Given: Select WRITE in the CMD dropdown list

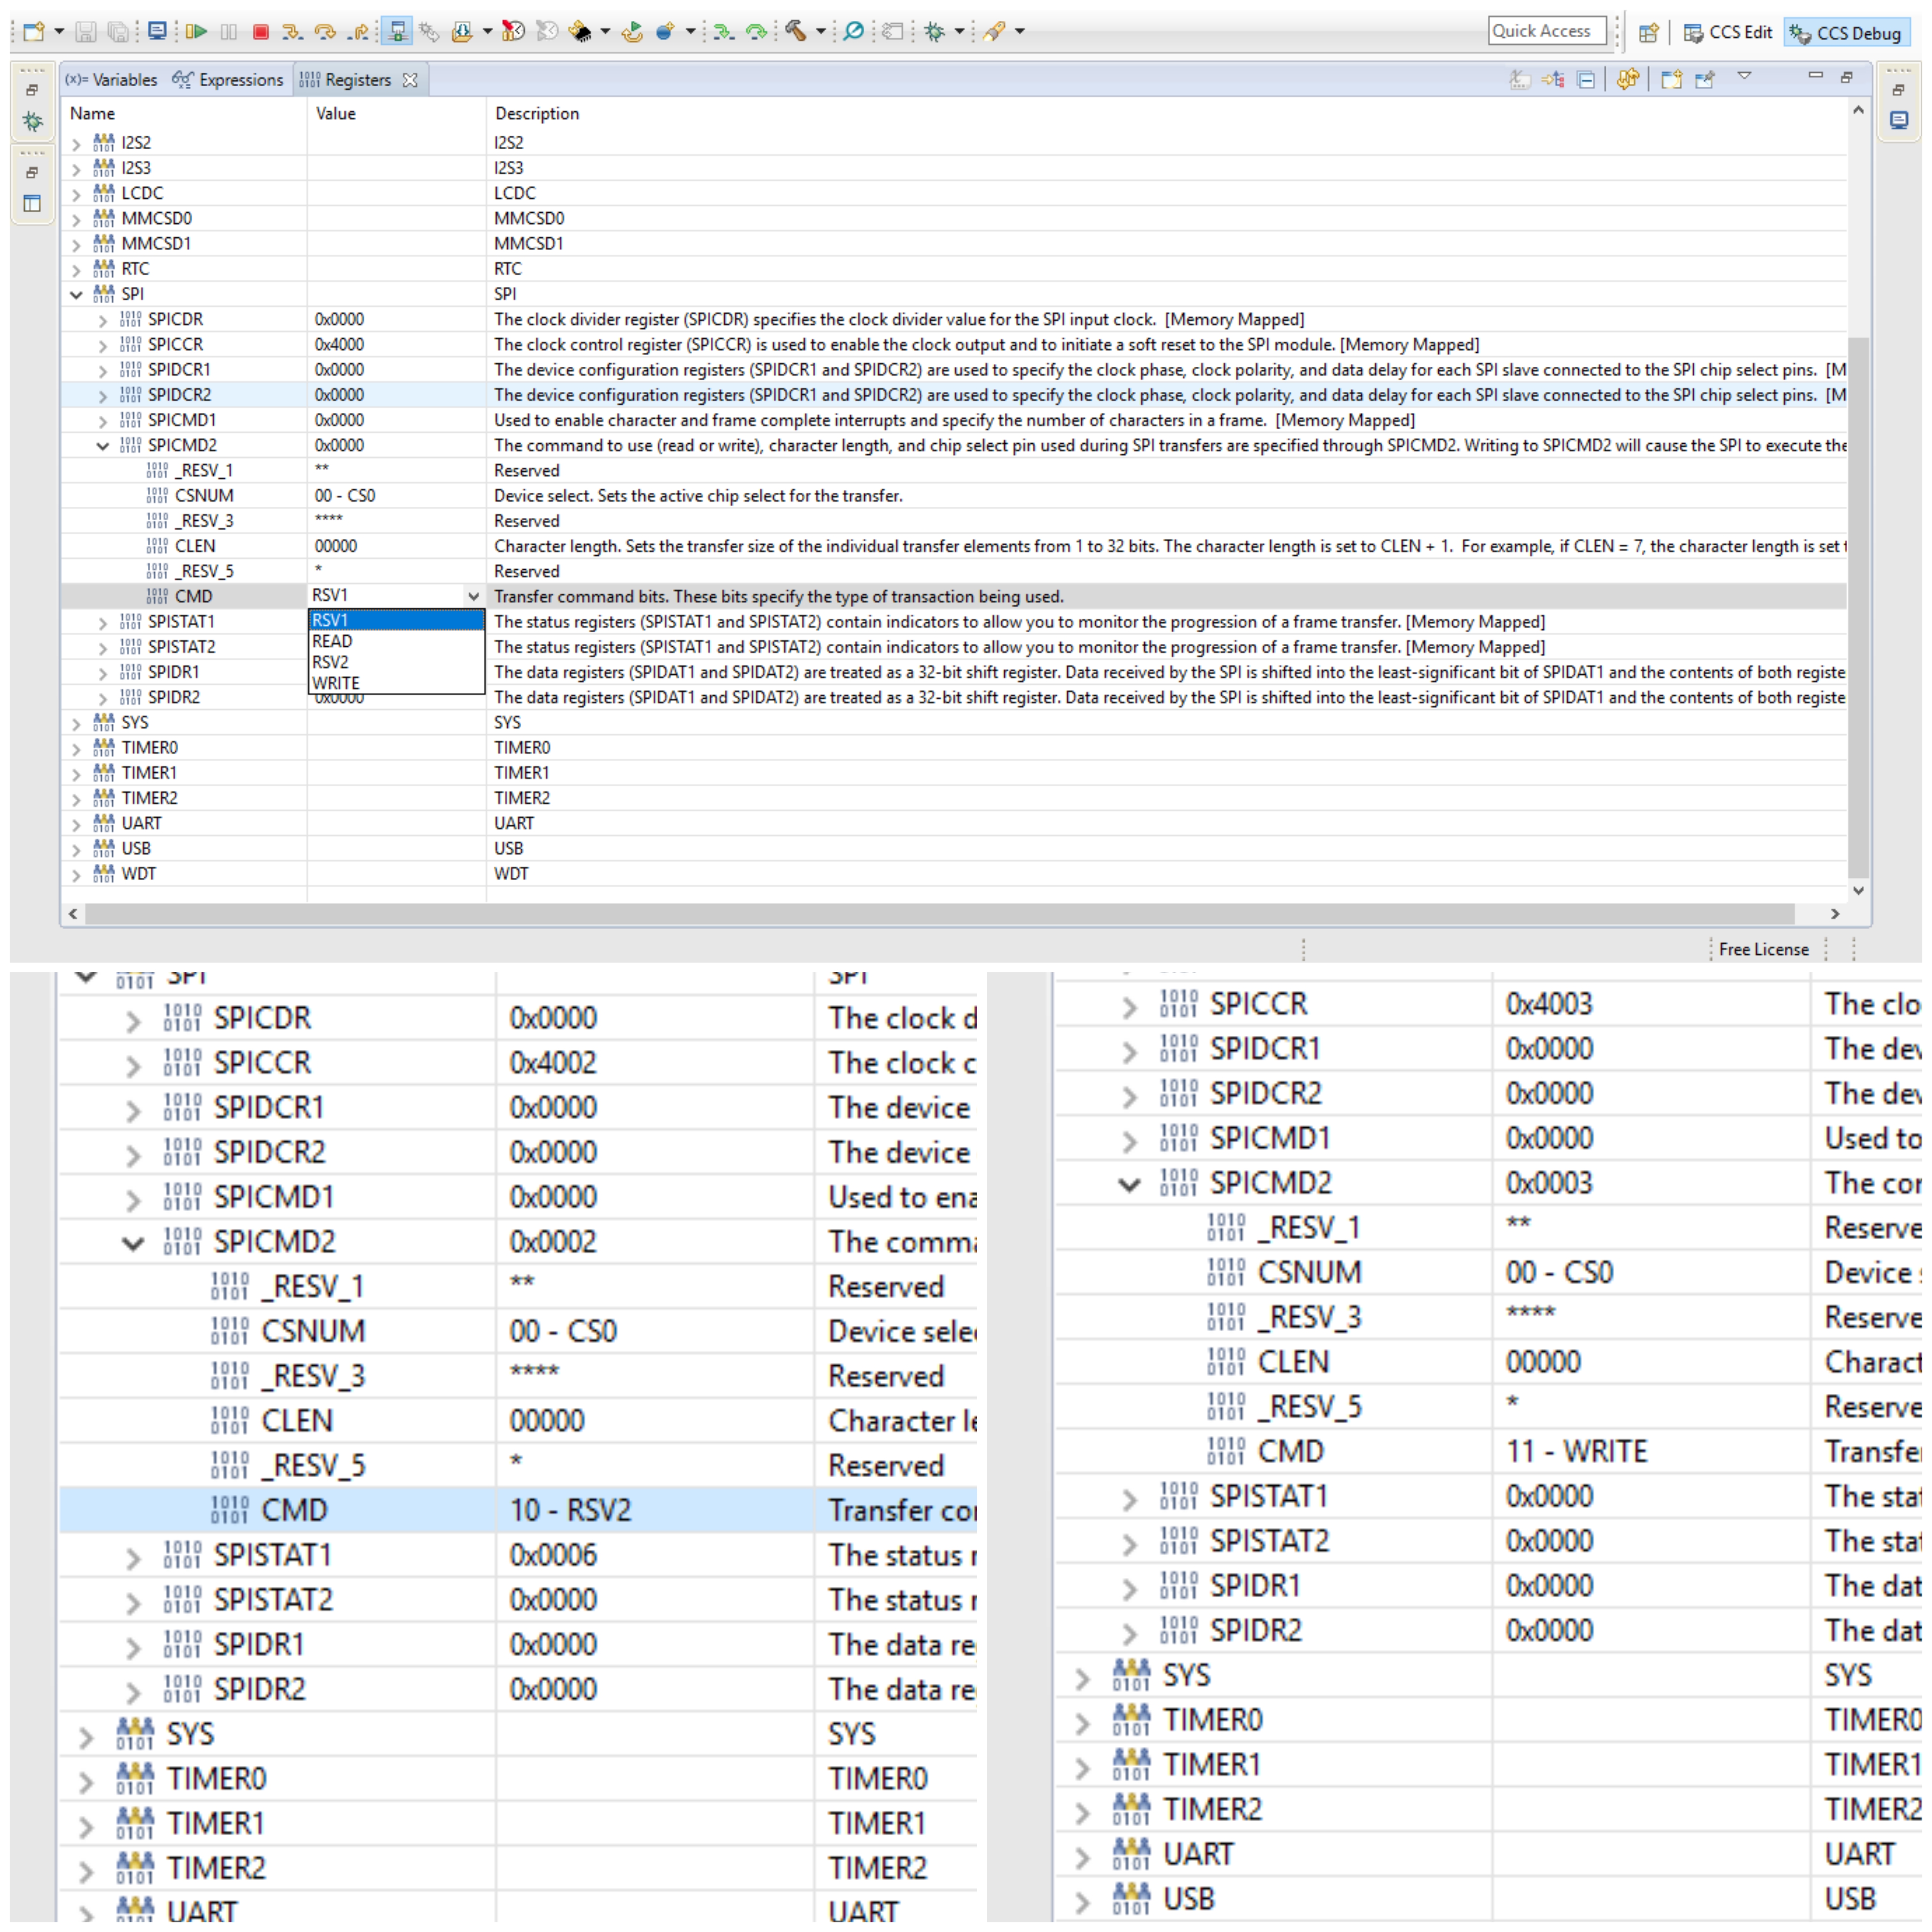Looking at the screenshot, I should (x=336, y=683).
